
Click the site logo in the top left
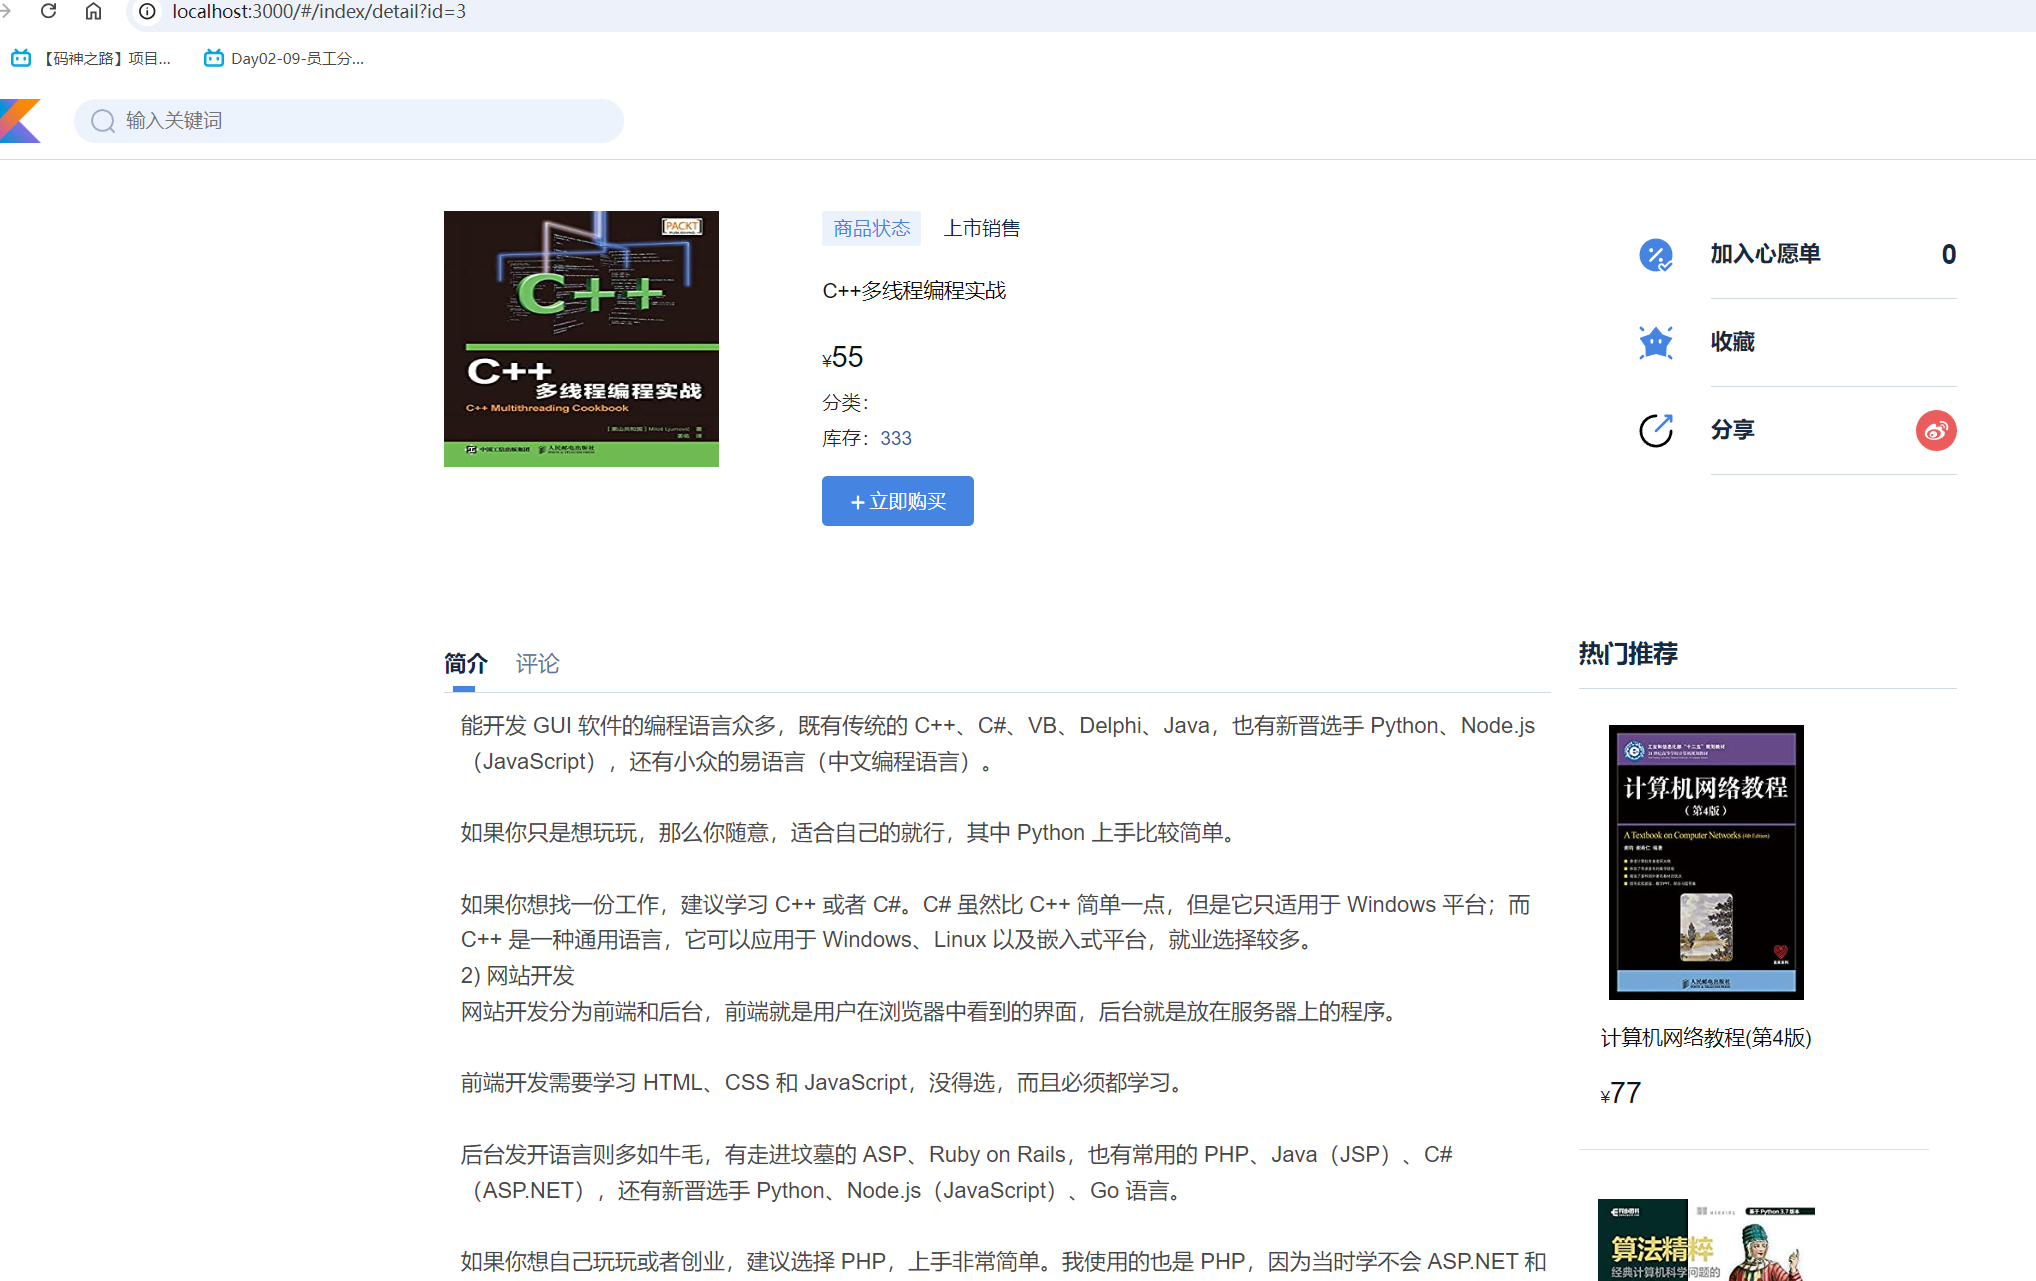pos(20,120)
